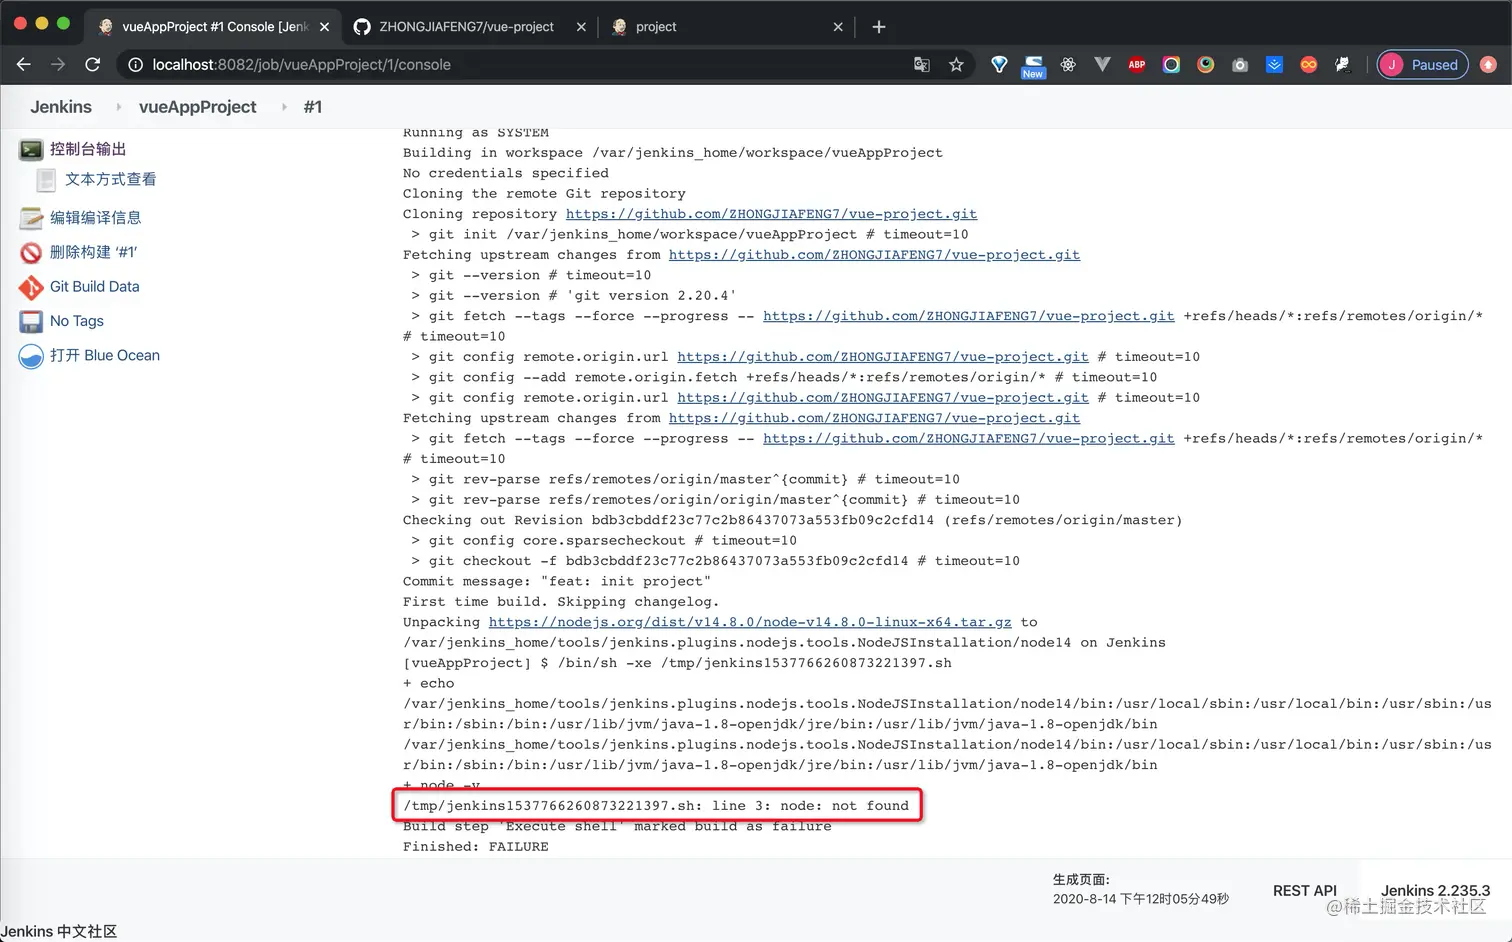The height and width of the screenshot is (942, 1512).
Task: Click the browser update icon at toolbar end
Action: pos(1488,65)
